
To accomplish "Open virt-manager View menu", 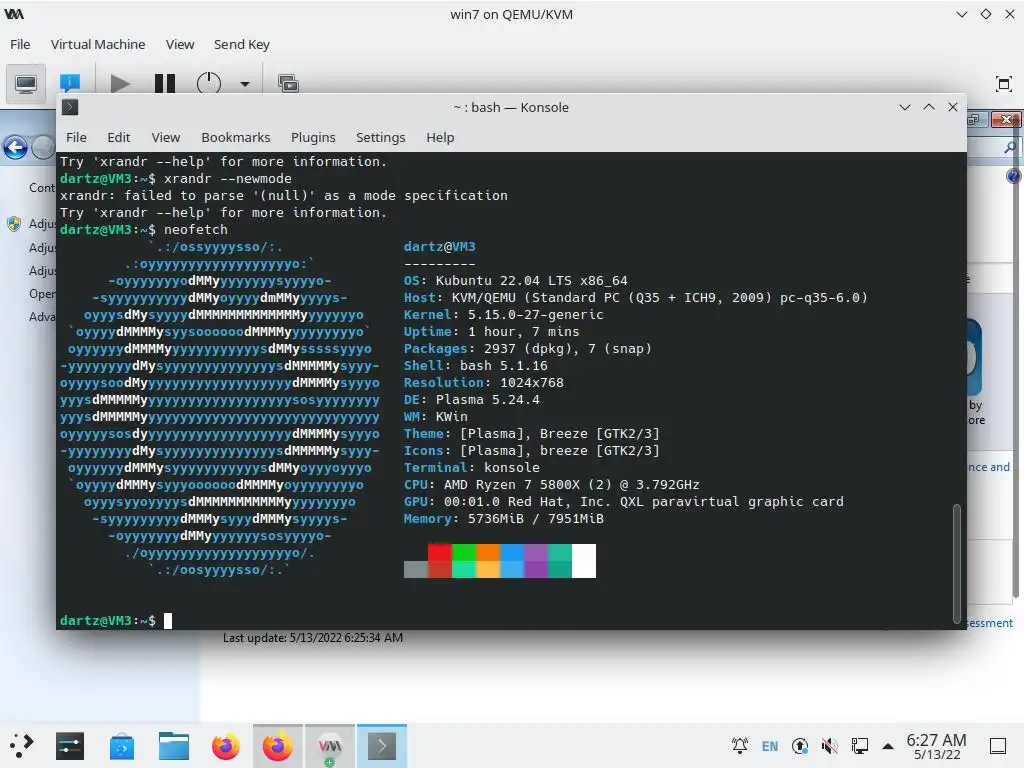I will [x=180, y=44].
